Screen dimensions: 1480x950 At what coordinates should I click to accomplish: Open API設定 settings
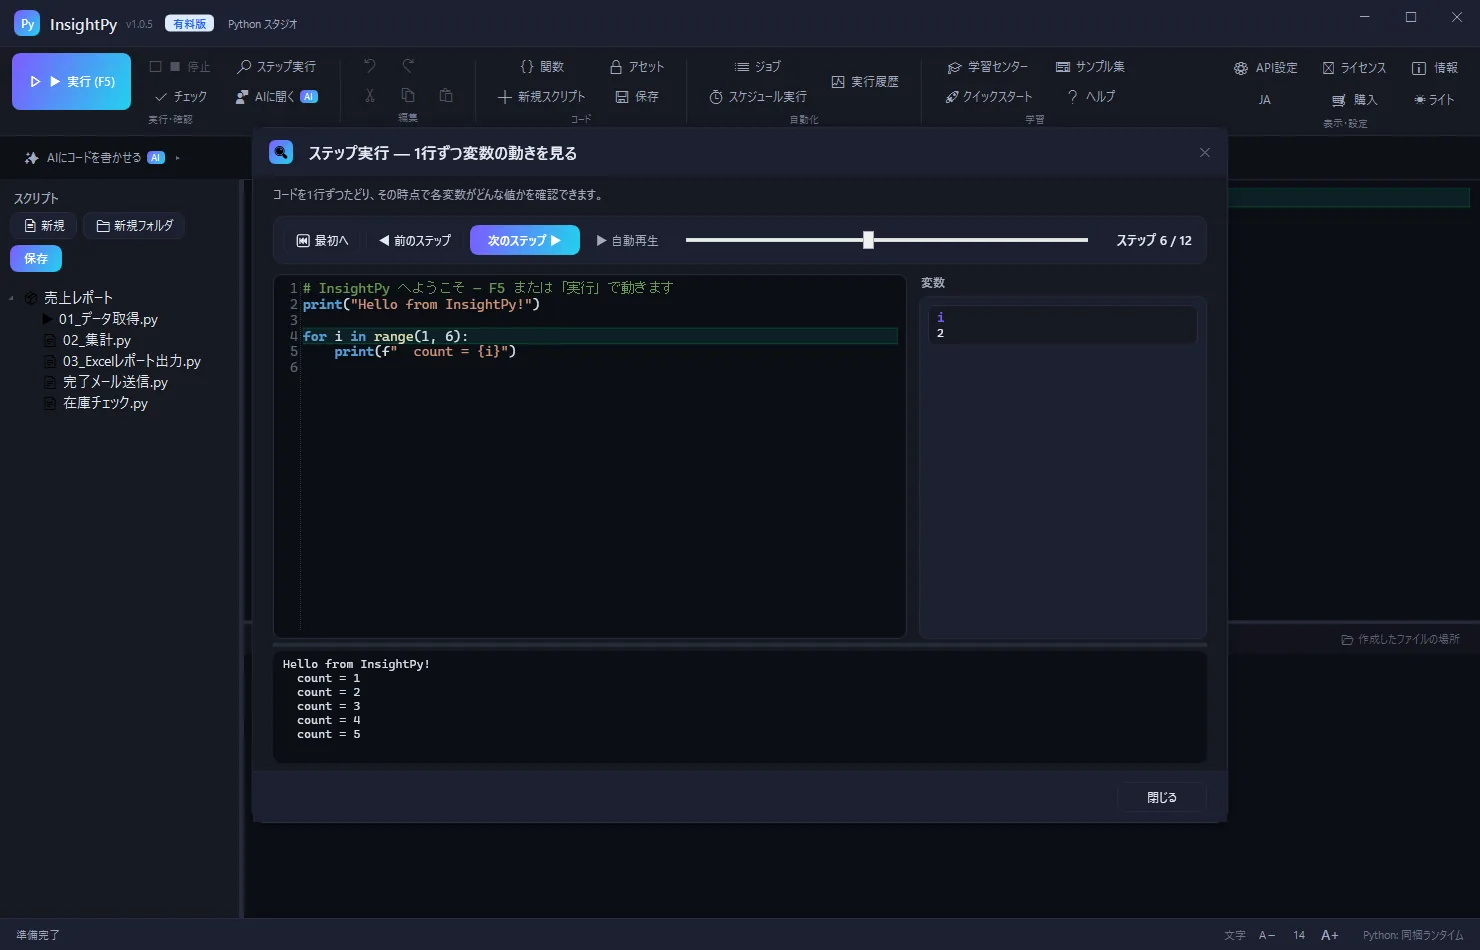(x=1265, y=68)
